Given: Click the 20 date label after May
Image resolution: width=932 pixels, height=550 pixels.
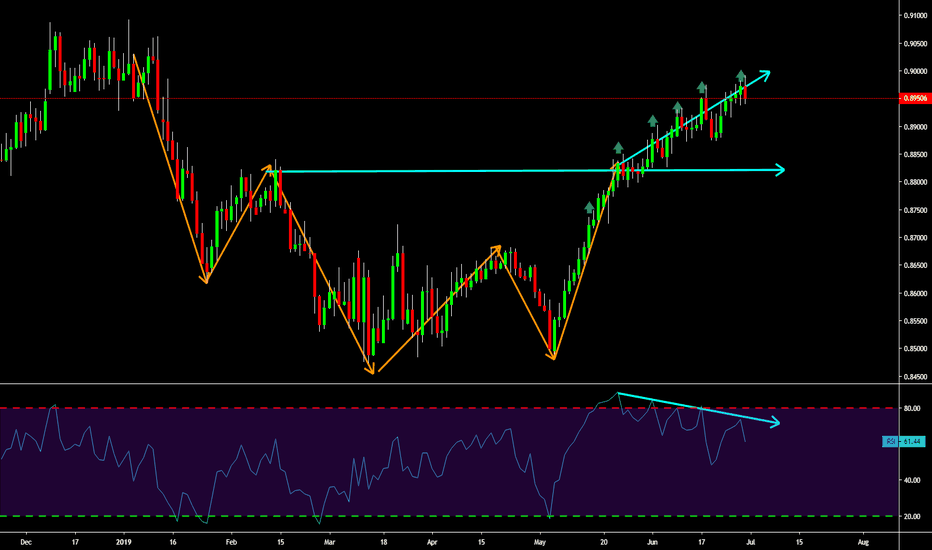Looking at the screenshot, I should [604, 542].
